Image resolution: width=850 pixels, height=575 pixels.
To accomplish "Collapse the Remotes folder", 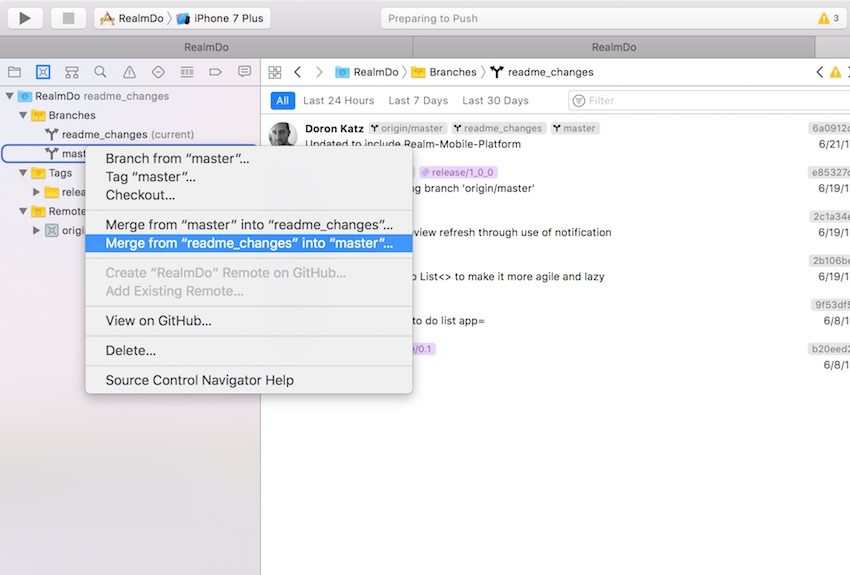I will [23, 211].
